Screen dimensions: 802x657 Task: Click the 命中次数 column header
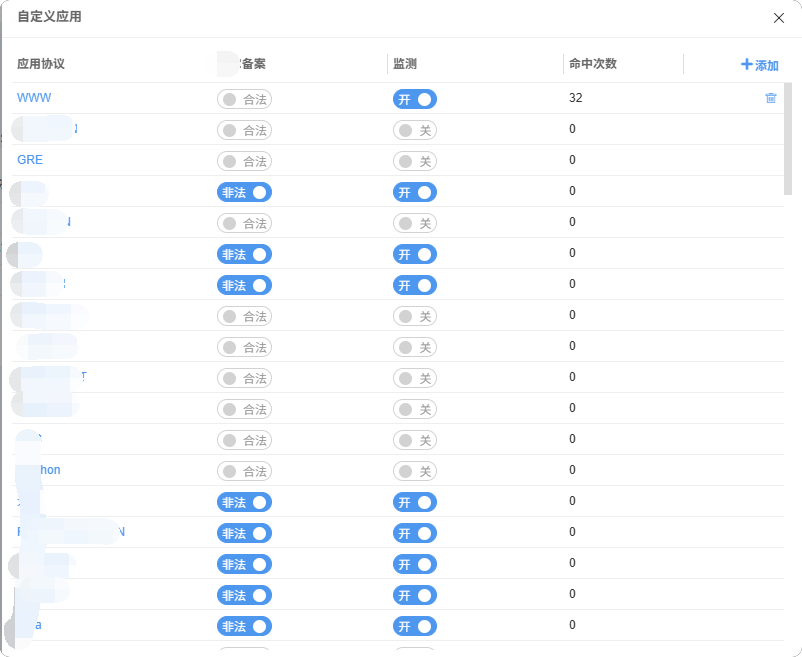593,64
